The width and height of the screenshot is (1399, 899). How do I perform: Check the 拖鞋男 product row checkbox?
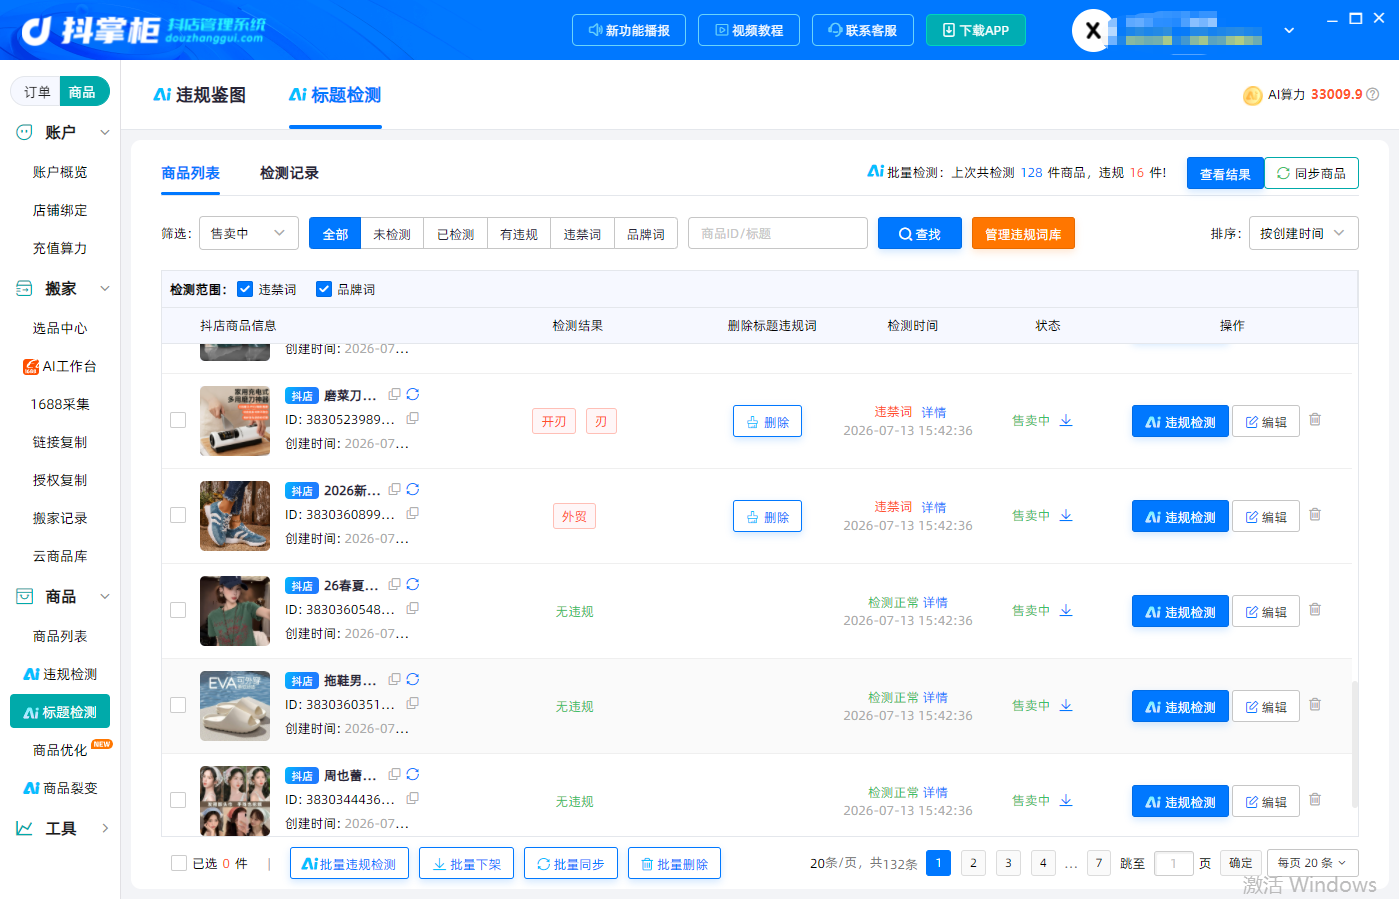(178, 705)
